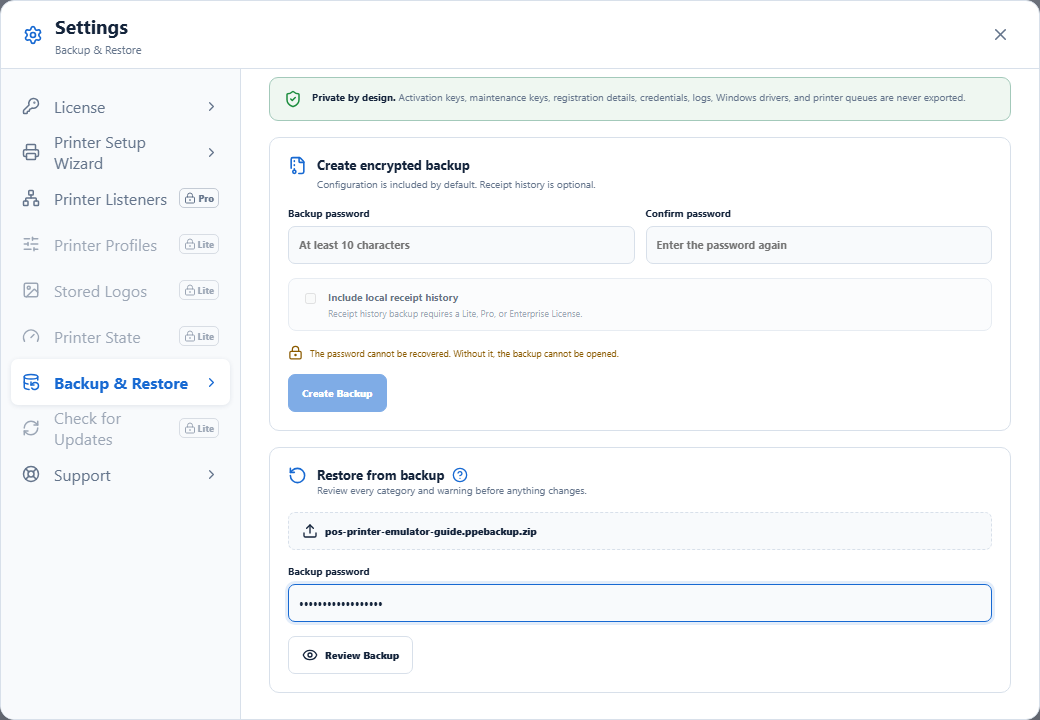Click the Check for Updates refresh icon
1040x720 pixels.
(x=31, y=428)
